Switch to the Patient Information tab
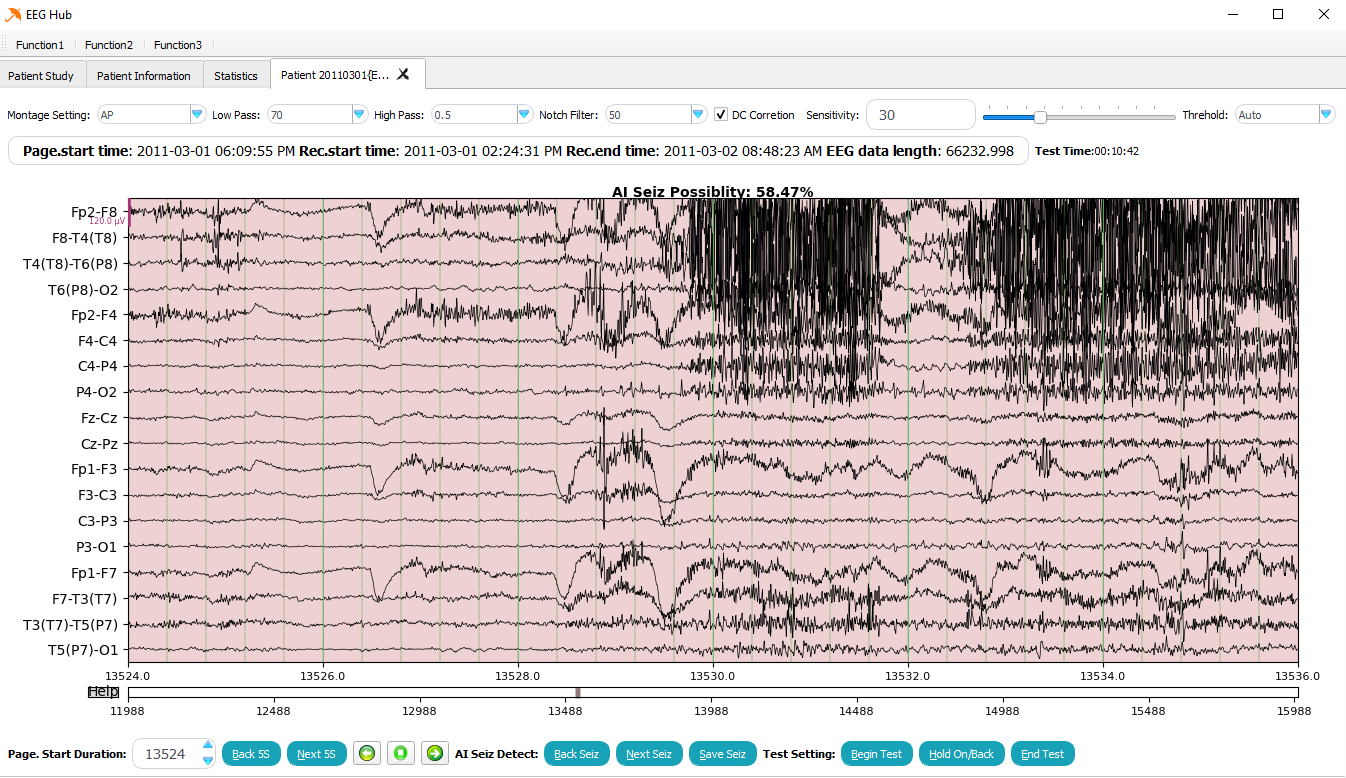This screenshot has height=778, width=1346. (144, 75)
